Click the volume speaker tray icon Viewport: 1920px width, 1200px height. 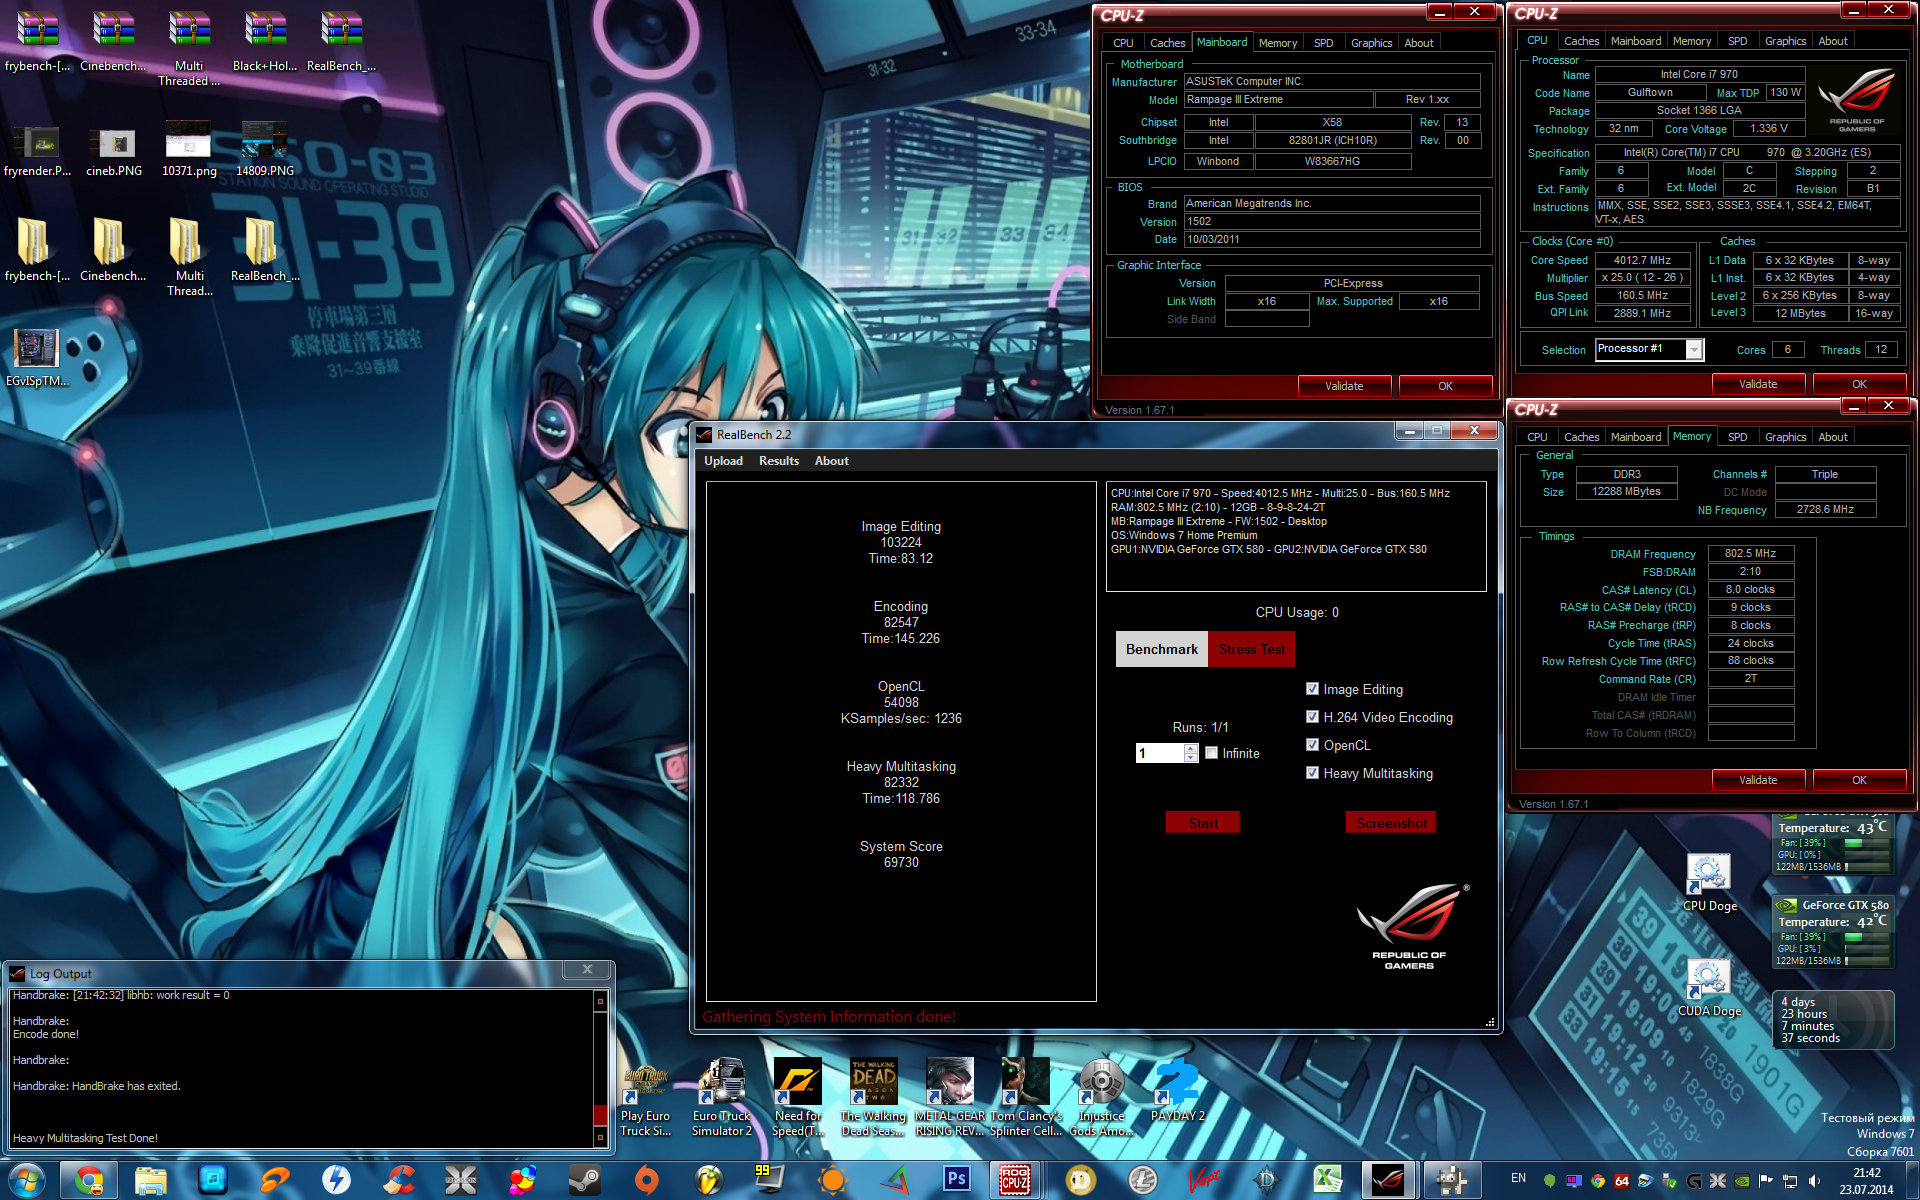(1814, 1181)
